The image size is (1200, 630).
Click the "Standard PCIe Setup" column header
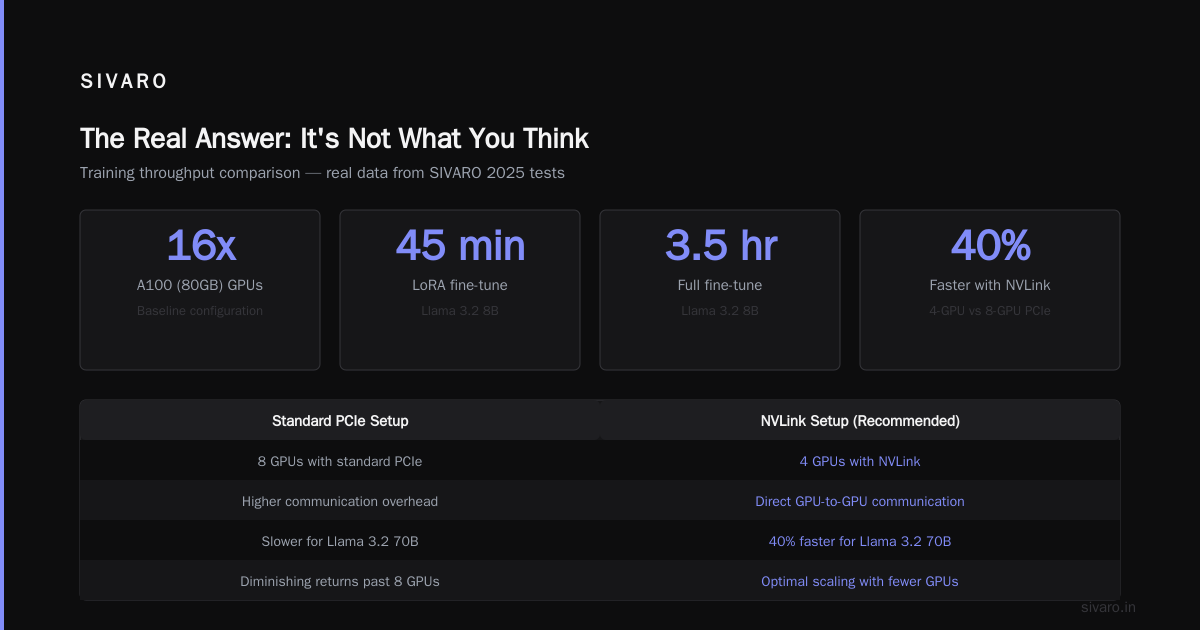pos(340,421)
